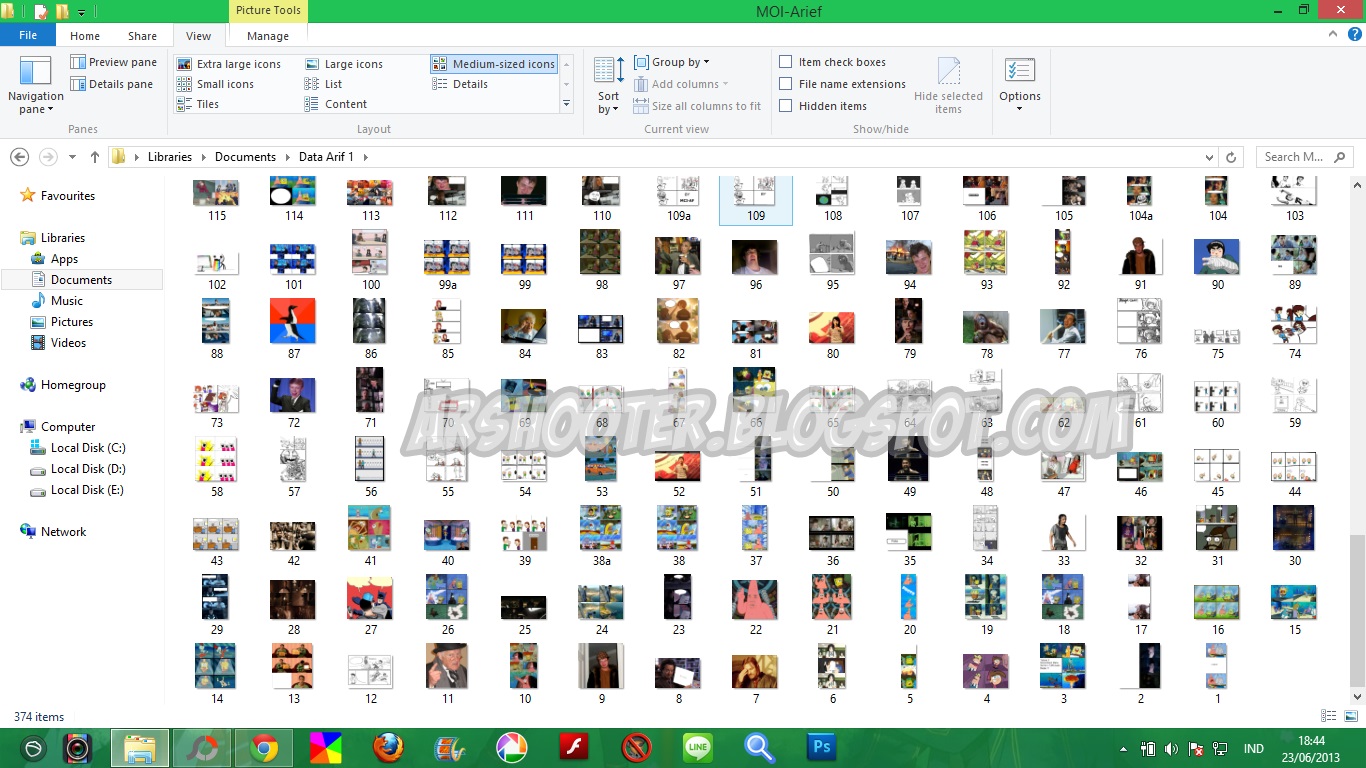Click Libraries in the address path
Image resolution: width=1366 pixels, height=768 pixels.
pyautogui.click(x=170, y=157)
